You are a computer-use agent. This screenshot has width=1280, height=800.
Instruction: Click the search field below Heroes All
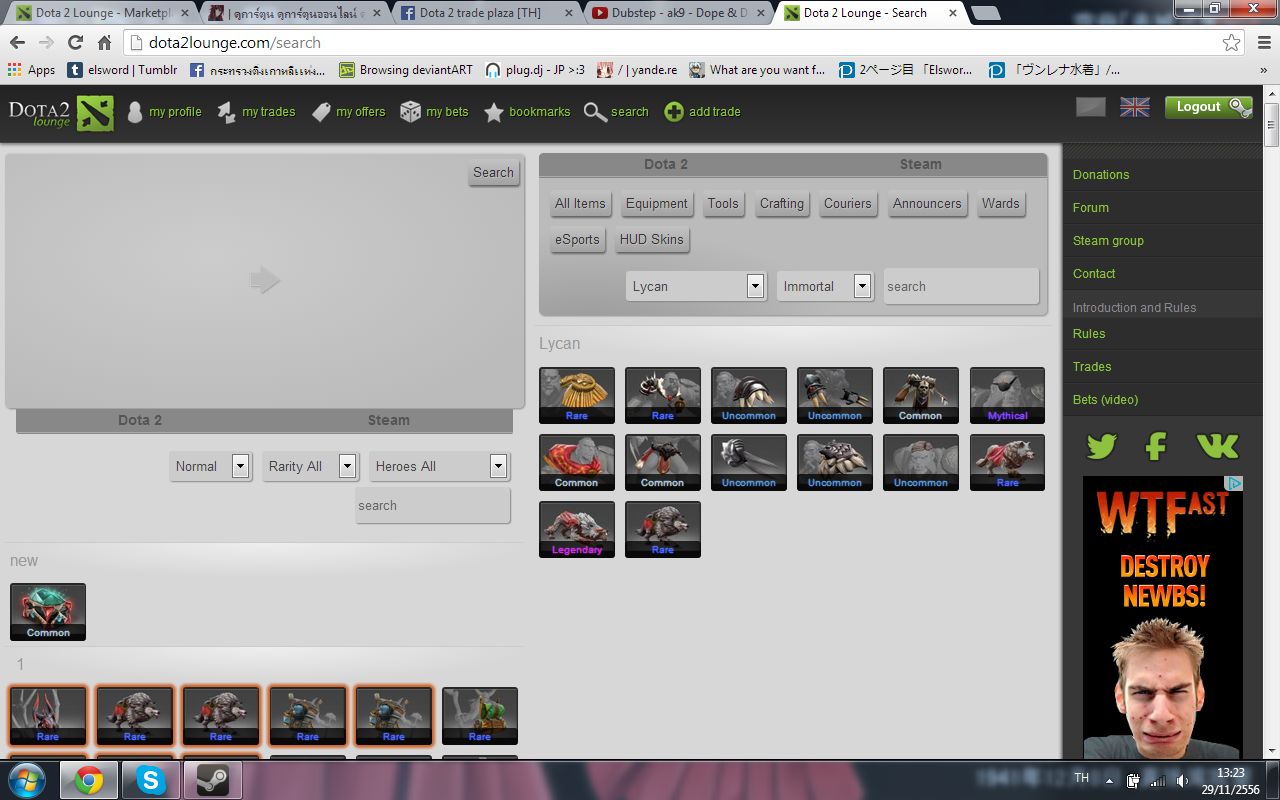click(x=433, y=505)
